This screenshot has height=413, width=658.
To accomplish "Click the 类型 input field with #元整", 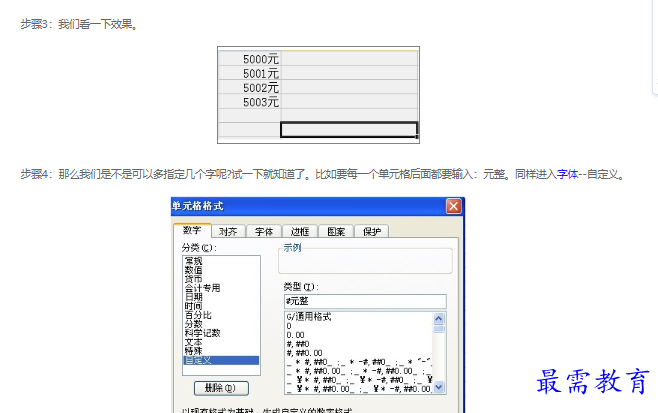I will (365, 301).
